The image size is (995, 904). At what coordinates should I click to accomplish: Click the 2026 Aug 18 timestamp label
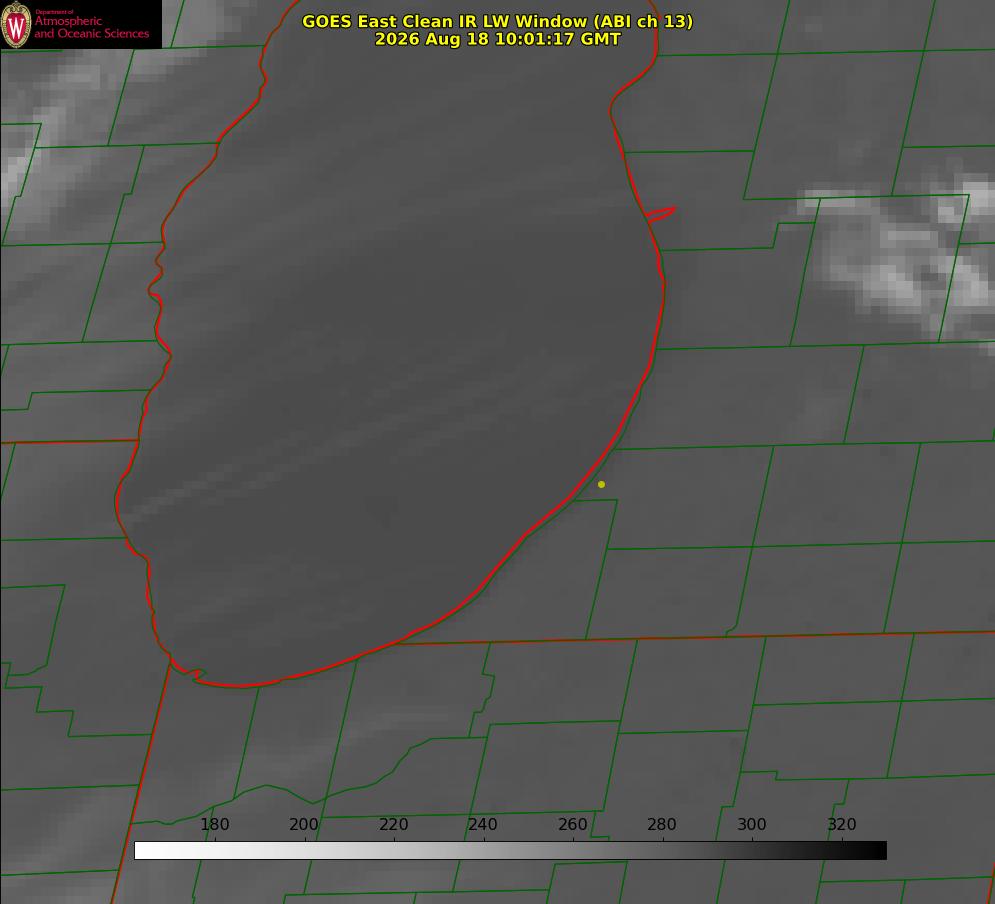coord(498,39)
